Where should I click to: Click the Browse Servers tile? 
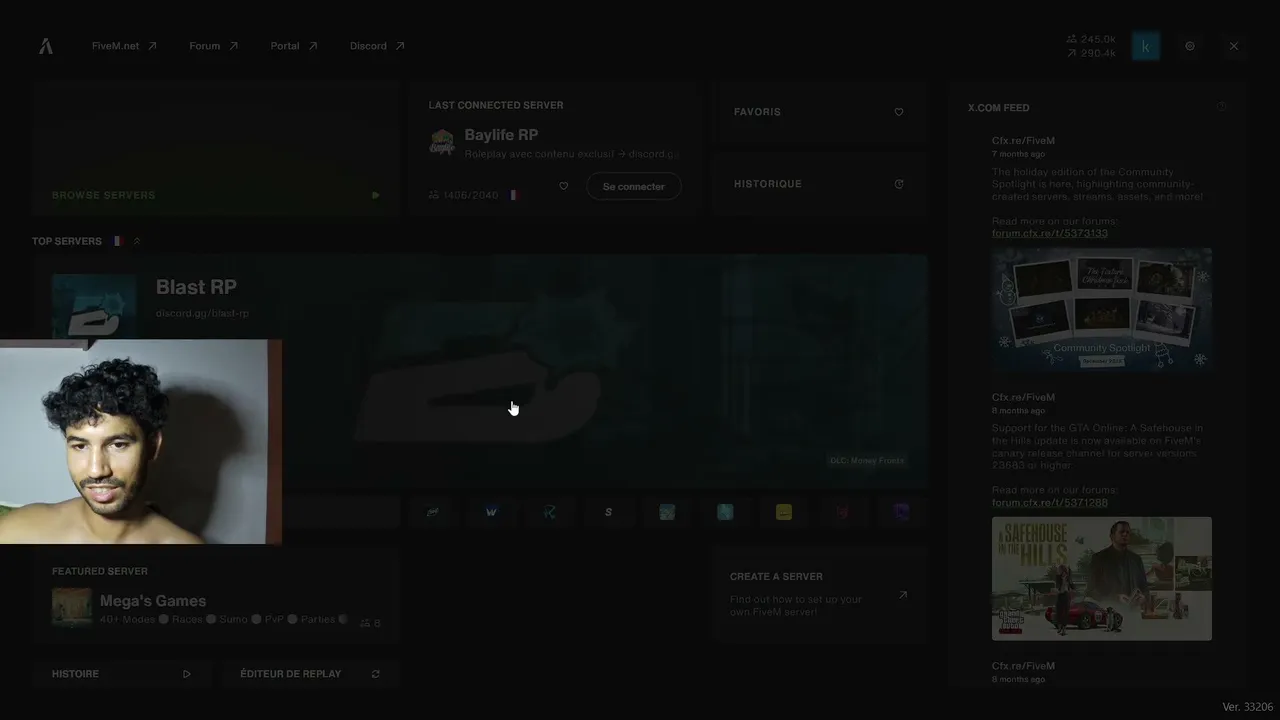pyautogui.click(x=216, y=149)
